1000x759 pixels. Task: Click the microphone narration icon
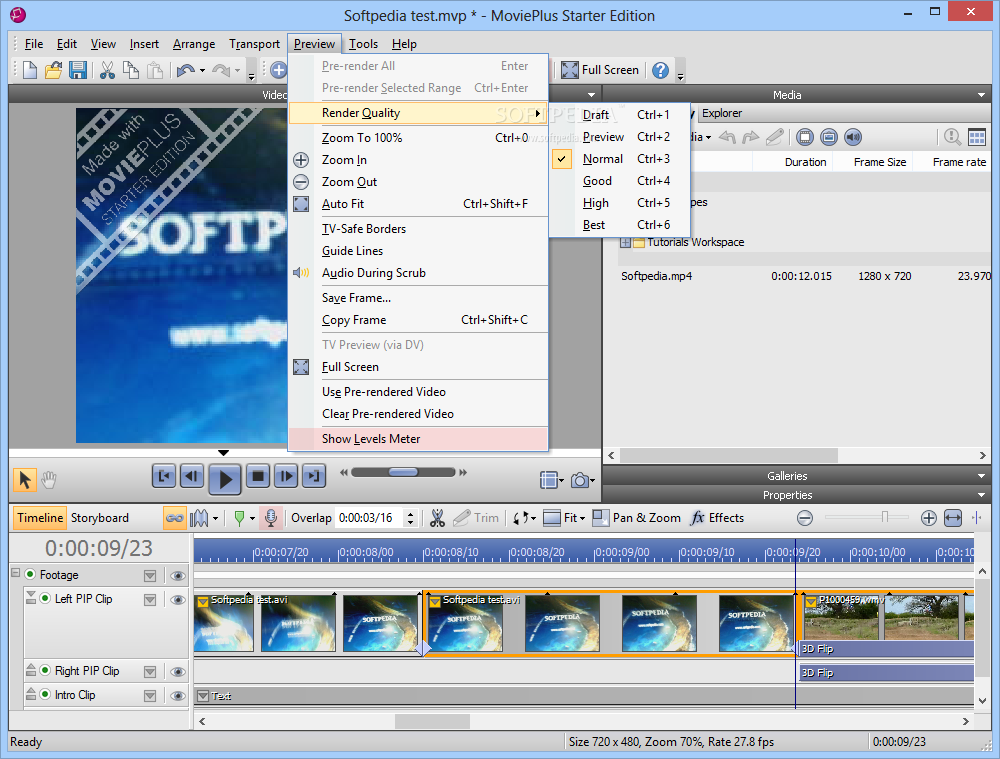coord(270,518)
